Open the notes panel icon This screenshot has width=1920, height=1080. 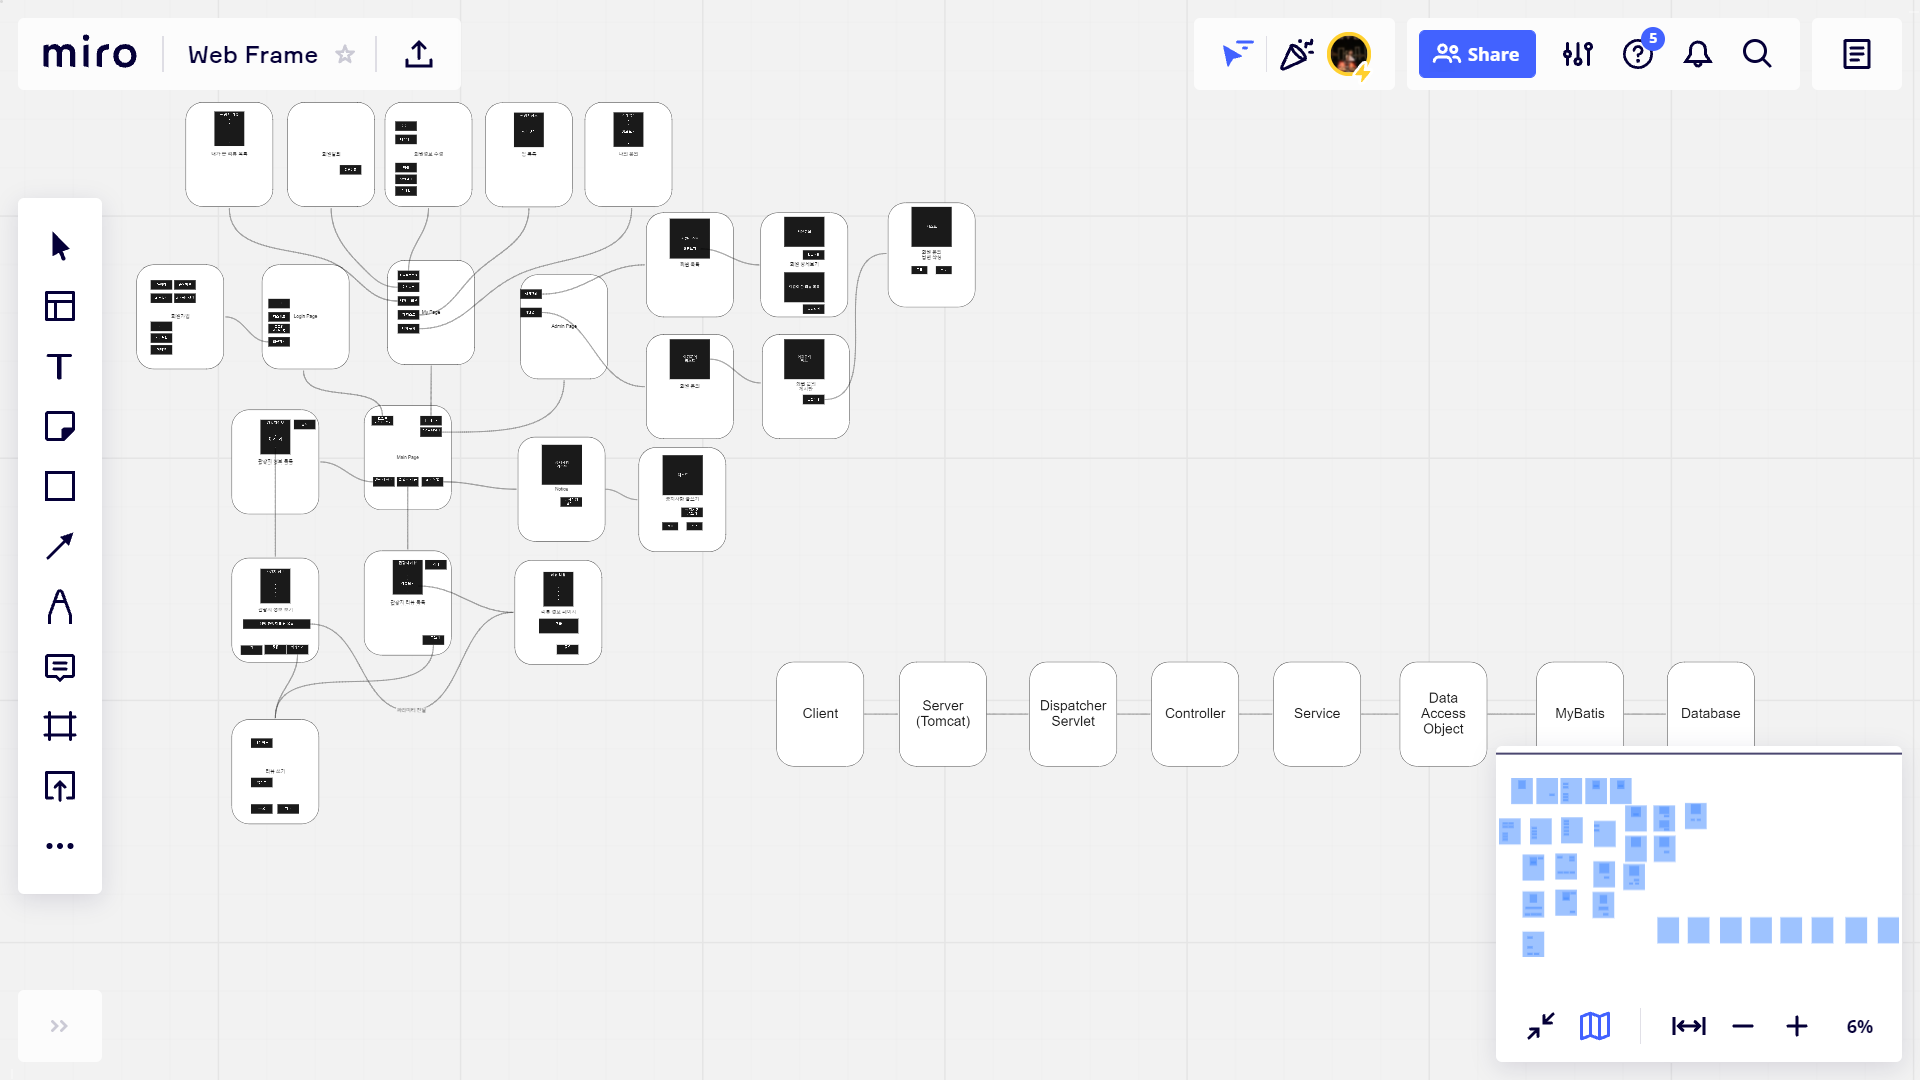point(1857,54)
